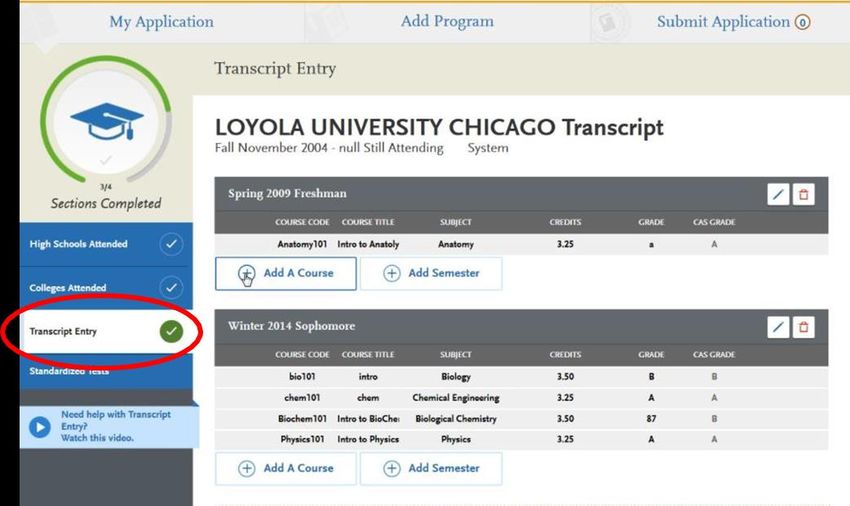Click the 'System' label under title

[488, 148]
